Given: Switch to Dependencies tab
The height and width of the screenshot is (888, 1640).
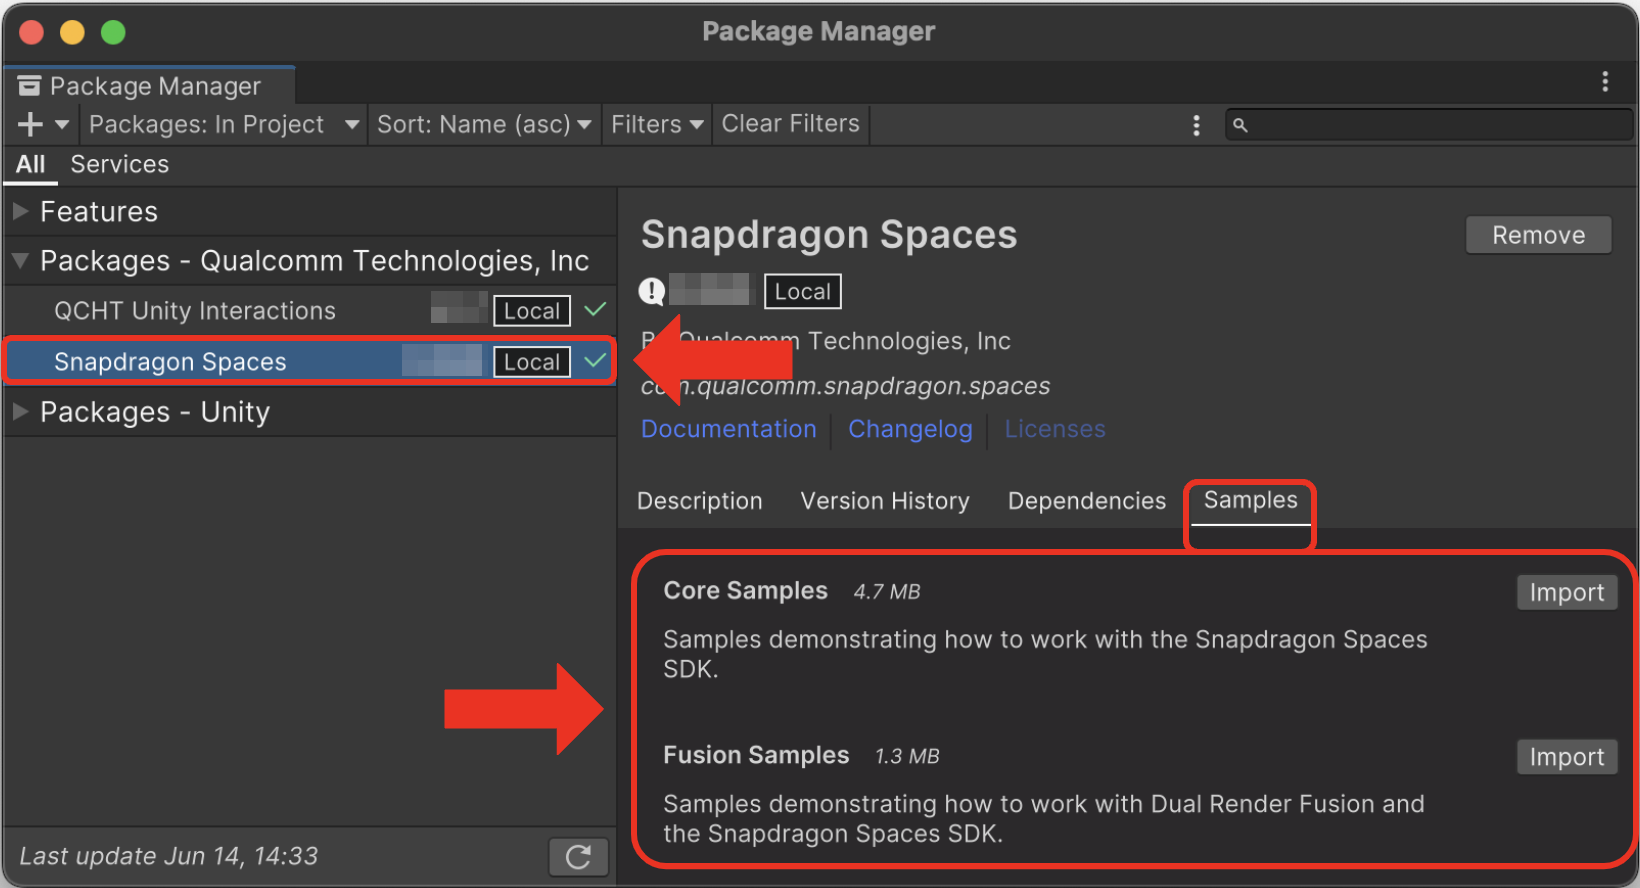Looking at the screenshot, I should click(1087, 501).
